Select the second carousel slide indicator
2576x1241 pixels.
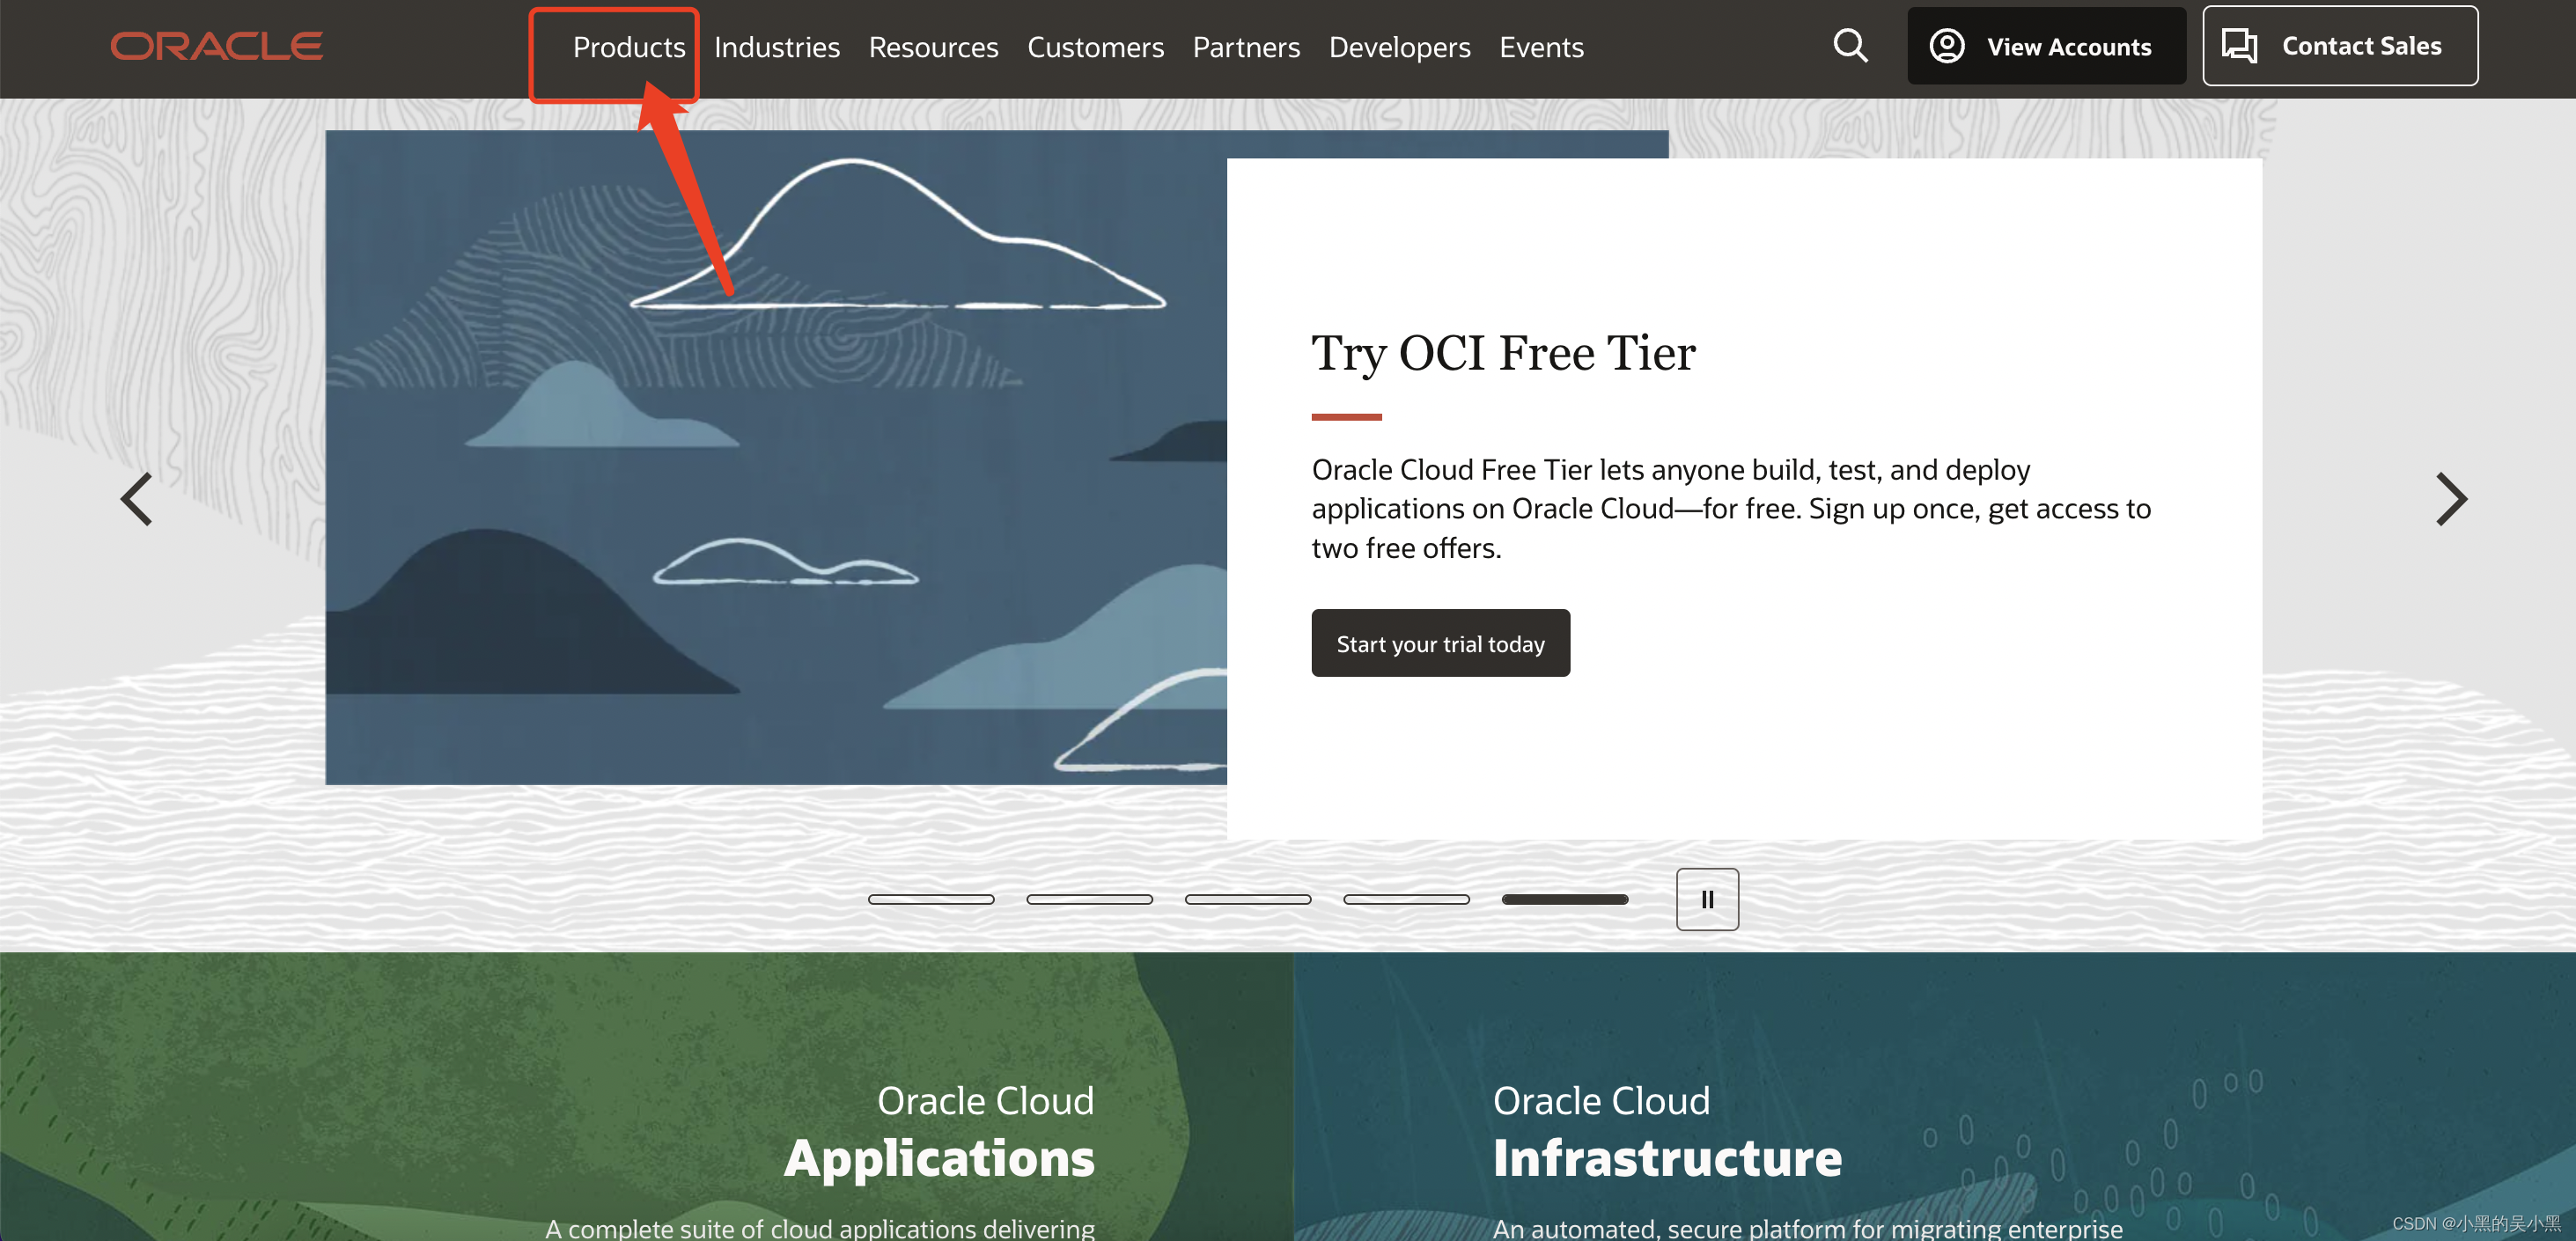tap(1089, 899)
